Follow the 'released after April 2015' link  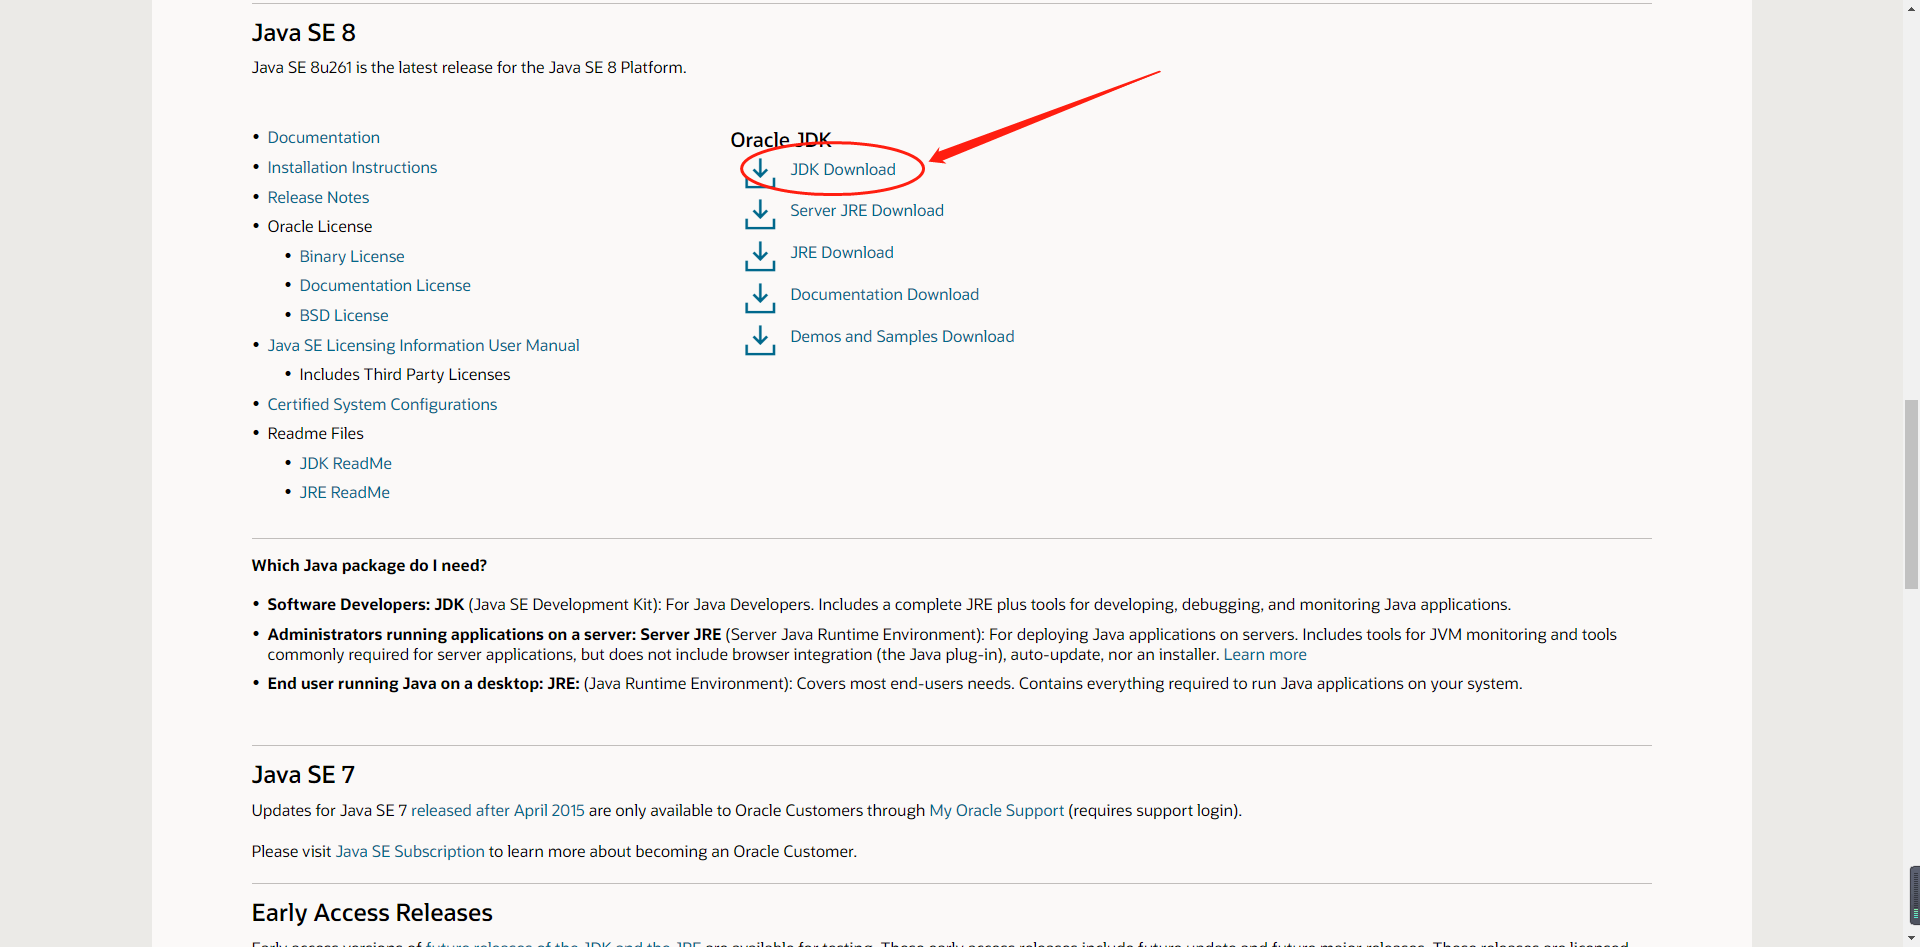[498, 810]
